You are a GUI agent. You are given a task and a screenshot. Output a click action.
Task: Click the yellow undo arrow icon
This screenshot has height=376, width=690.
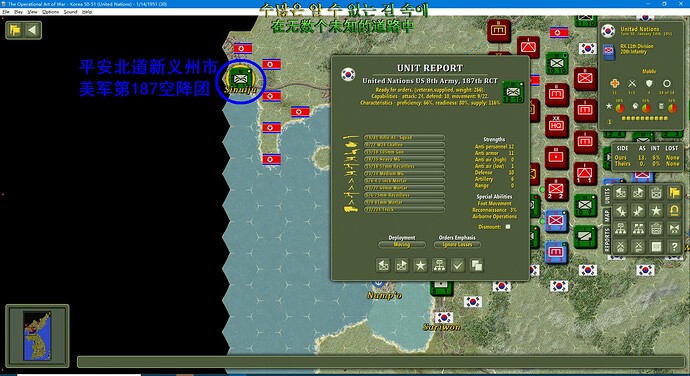[674, 210]
